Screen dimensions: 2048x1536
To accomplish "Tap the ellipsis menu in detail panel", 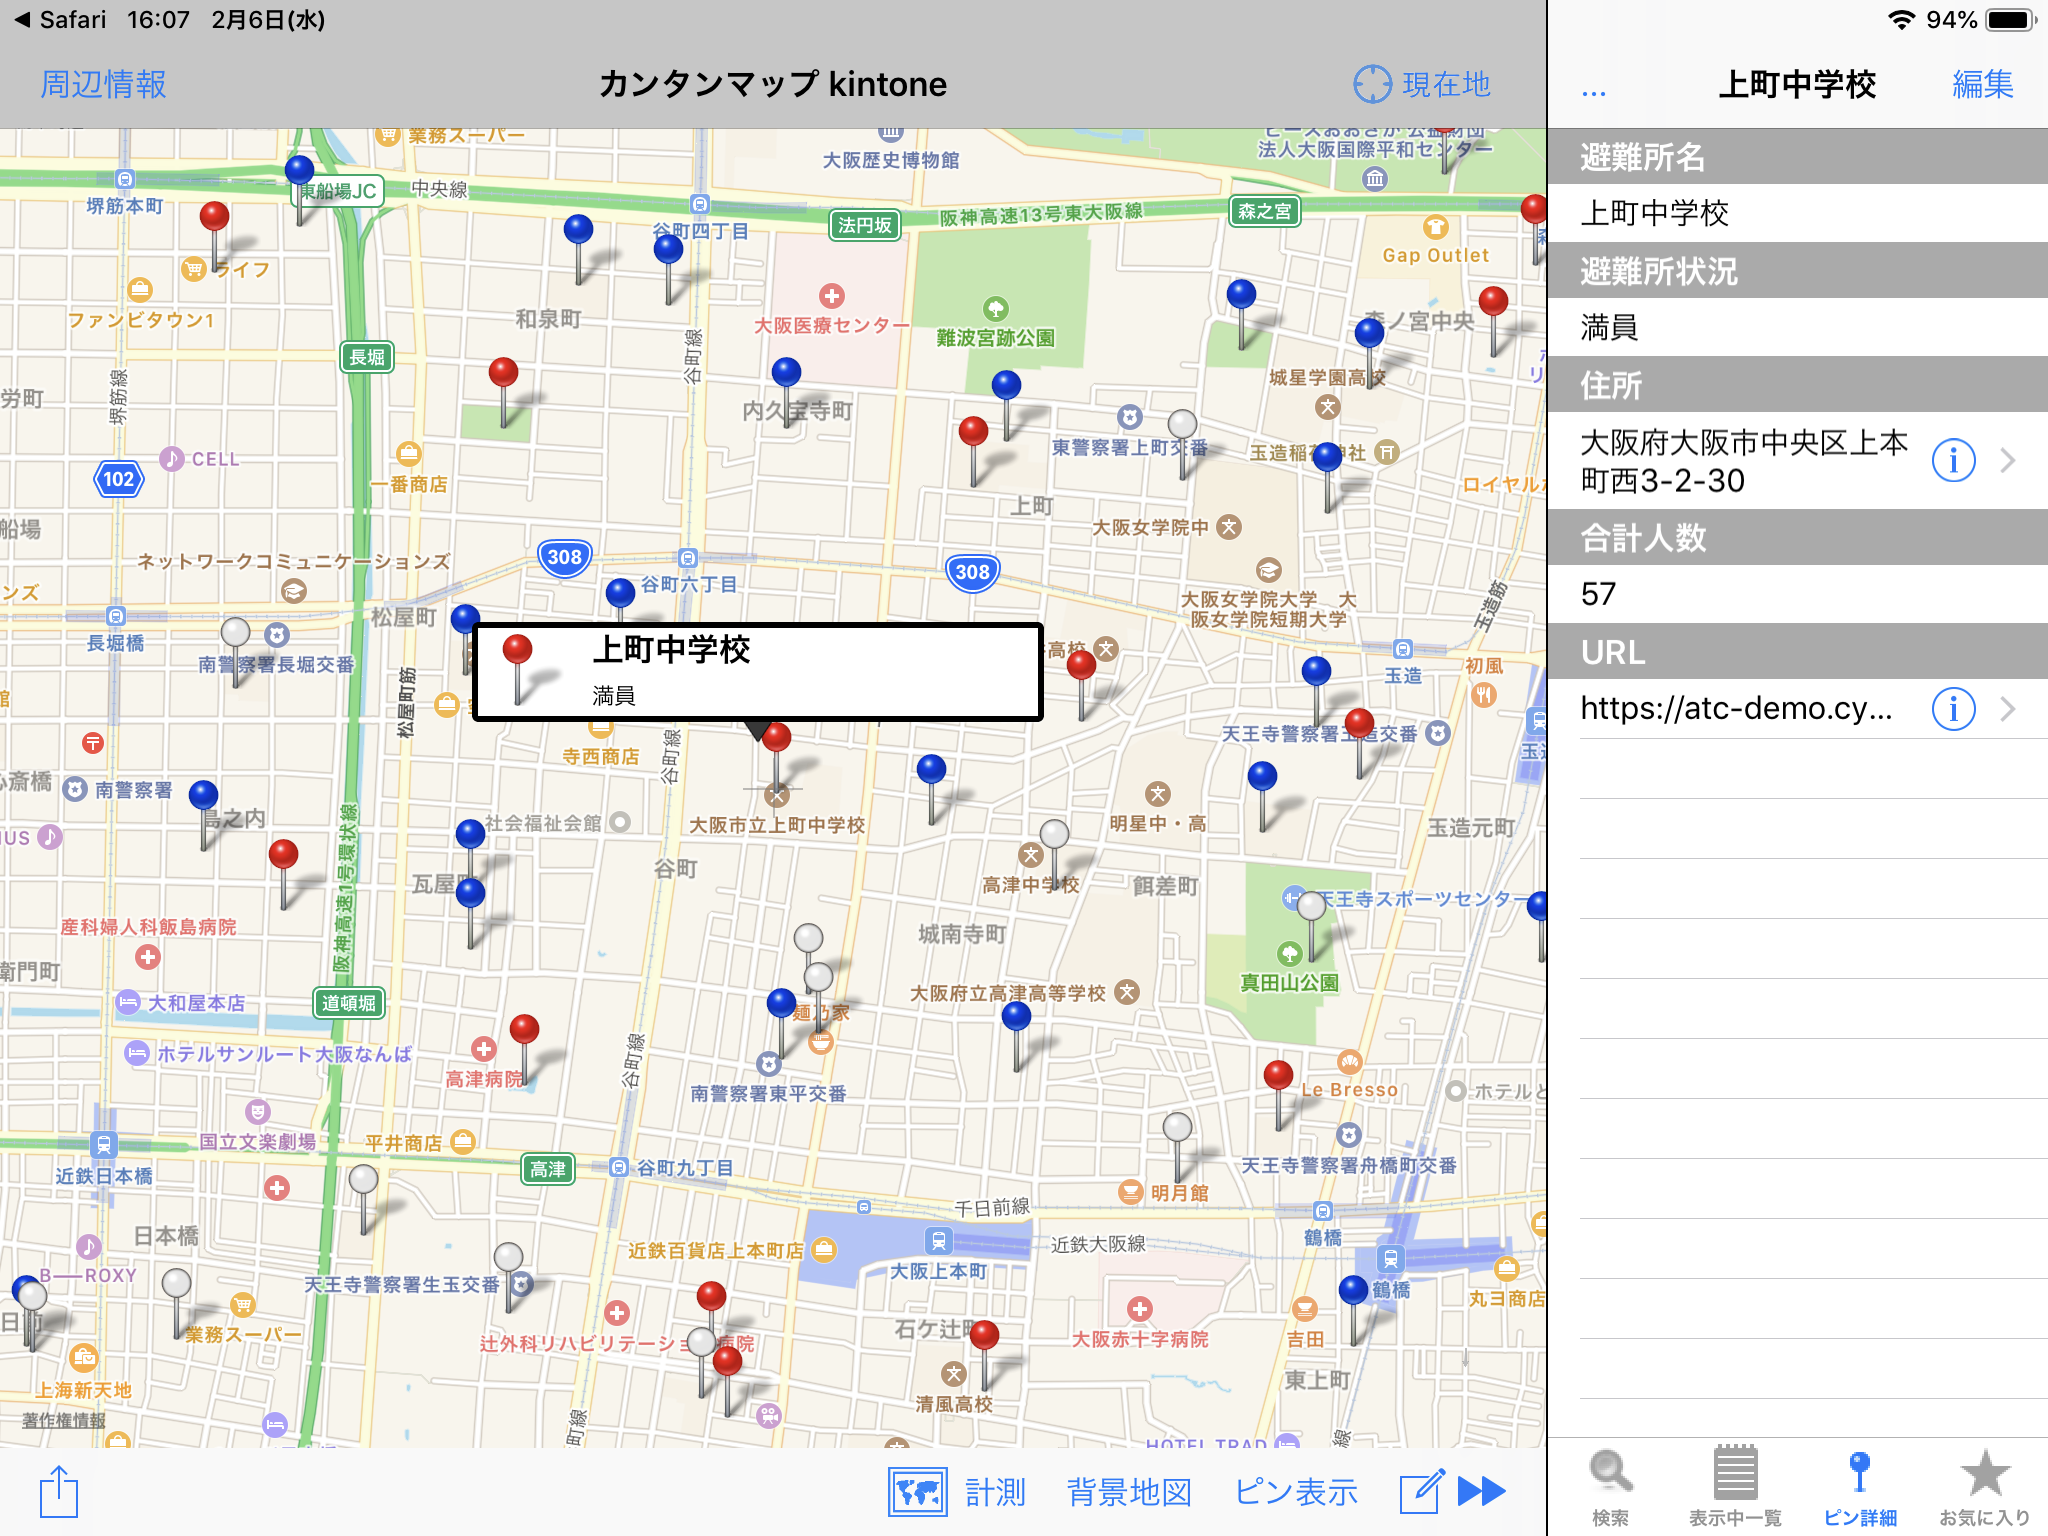I will pos(1594,93).
